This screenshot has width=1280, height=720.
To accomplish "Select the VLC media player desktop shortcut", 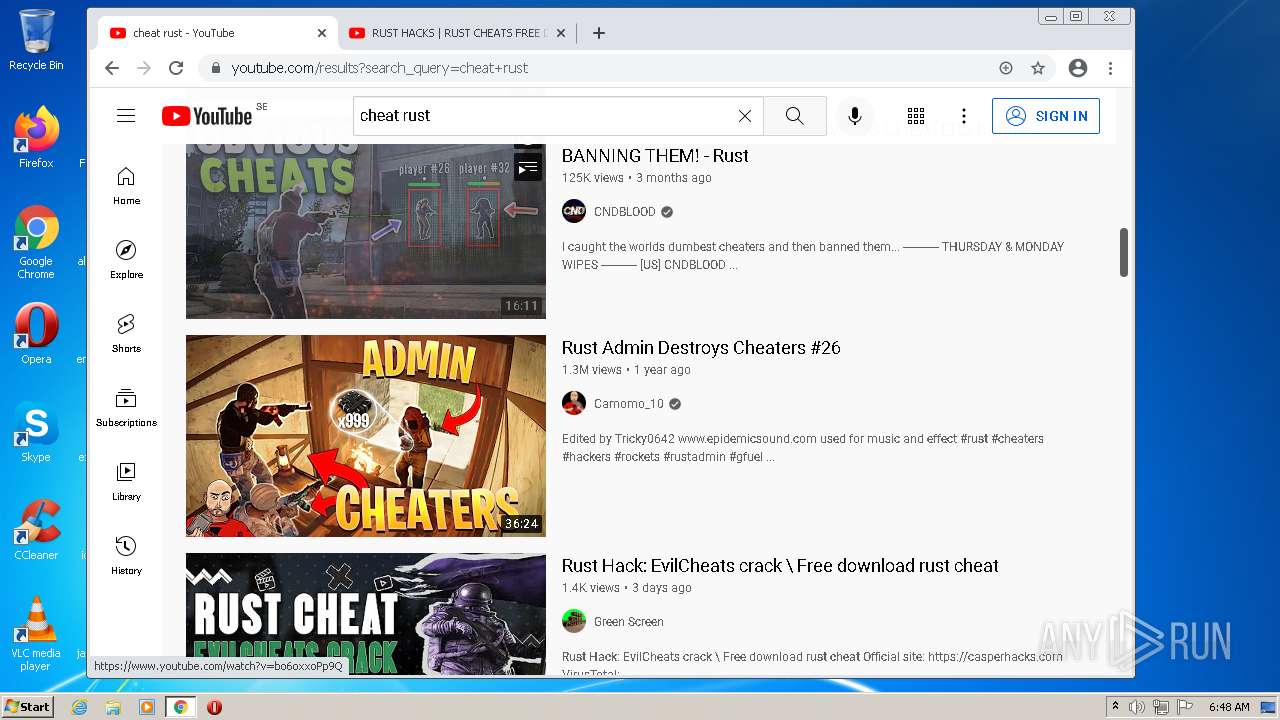I will 36,634.
